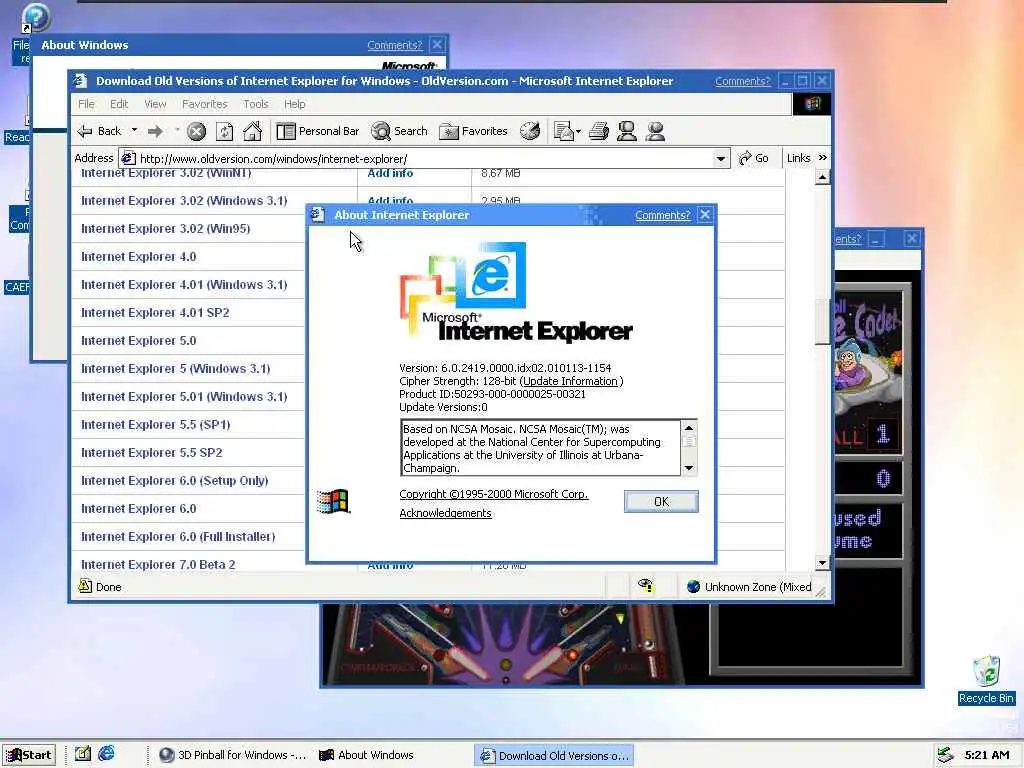The width and height of the screenshot is (1024, 768).
Task: Click the address bar URL field
Action: click(424, 159)
